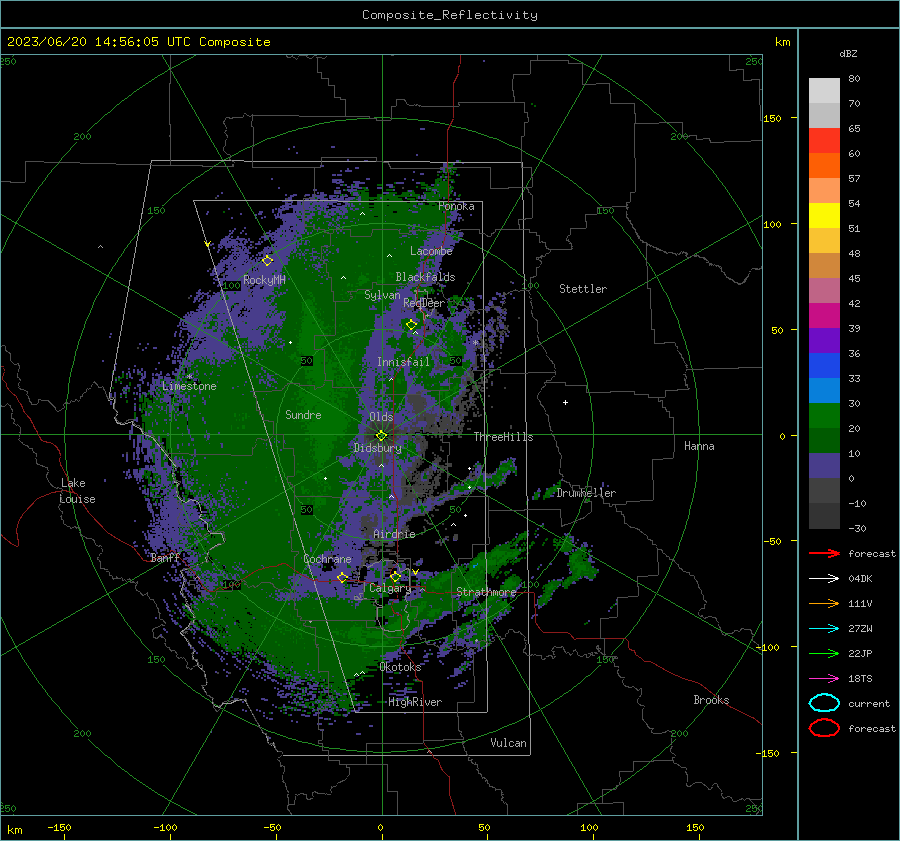
Task: Click the Okotoks town label
Action: coord(400,667)
